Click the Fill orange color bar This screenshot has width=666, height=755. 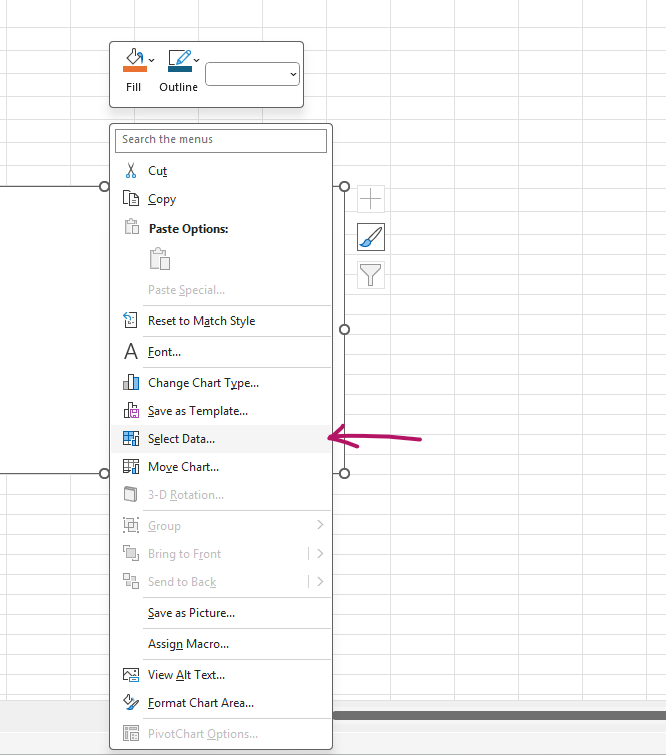135,69
